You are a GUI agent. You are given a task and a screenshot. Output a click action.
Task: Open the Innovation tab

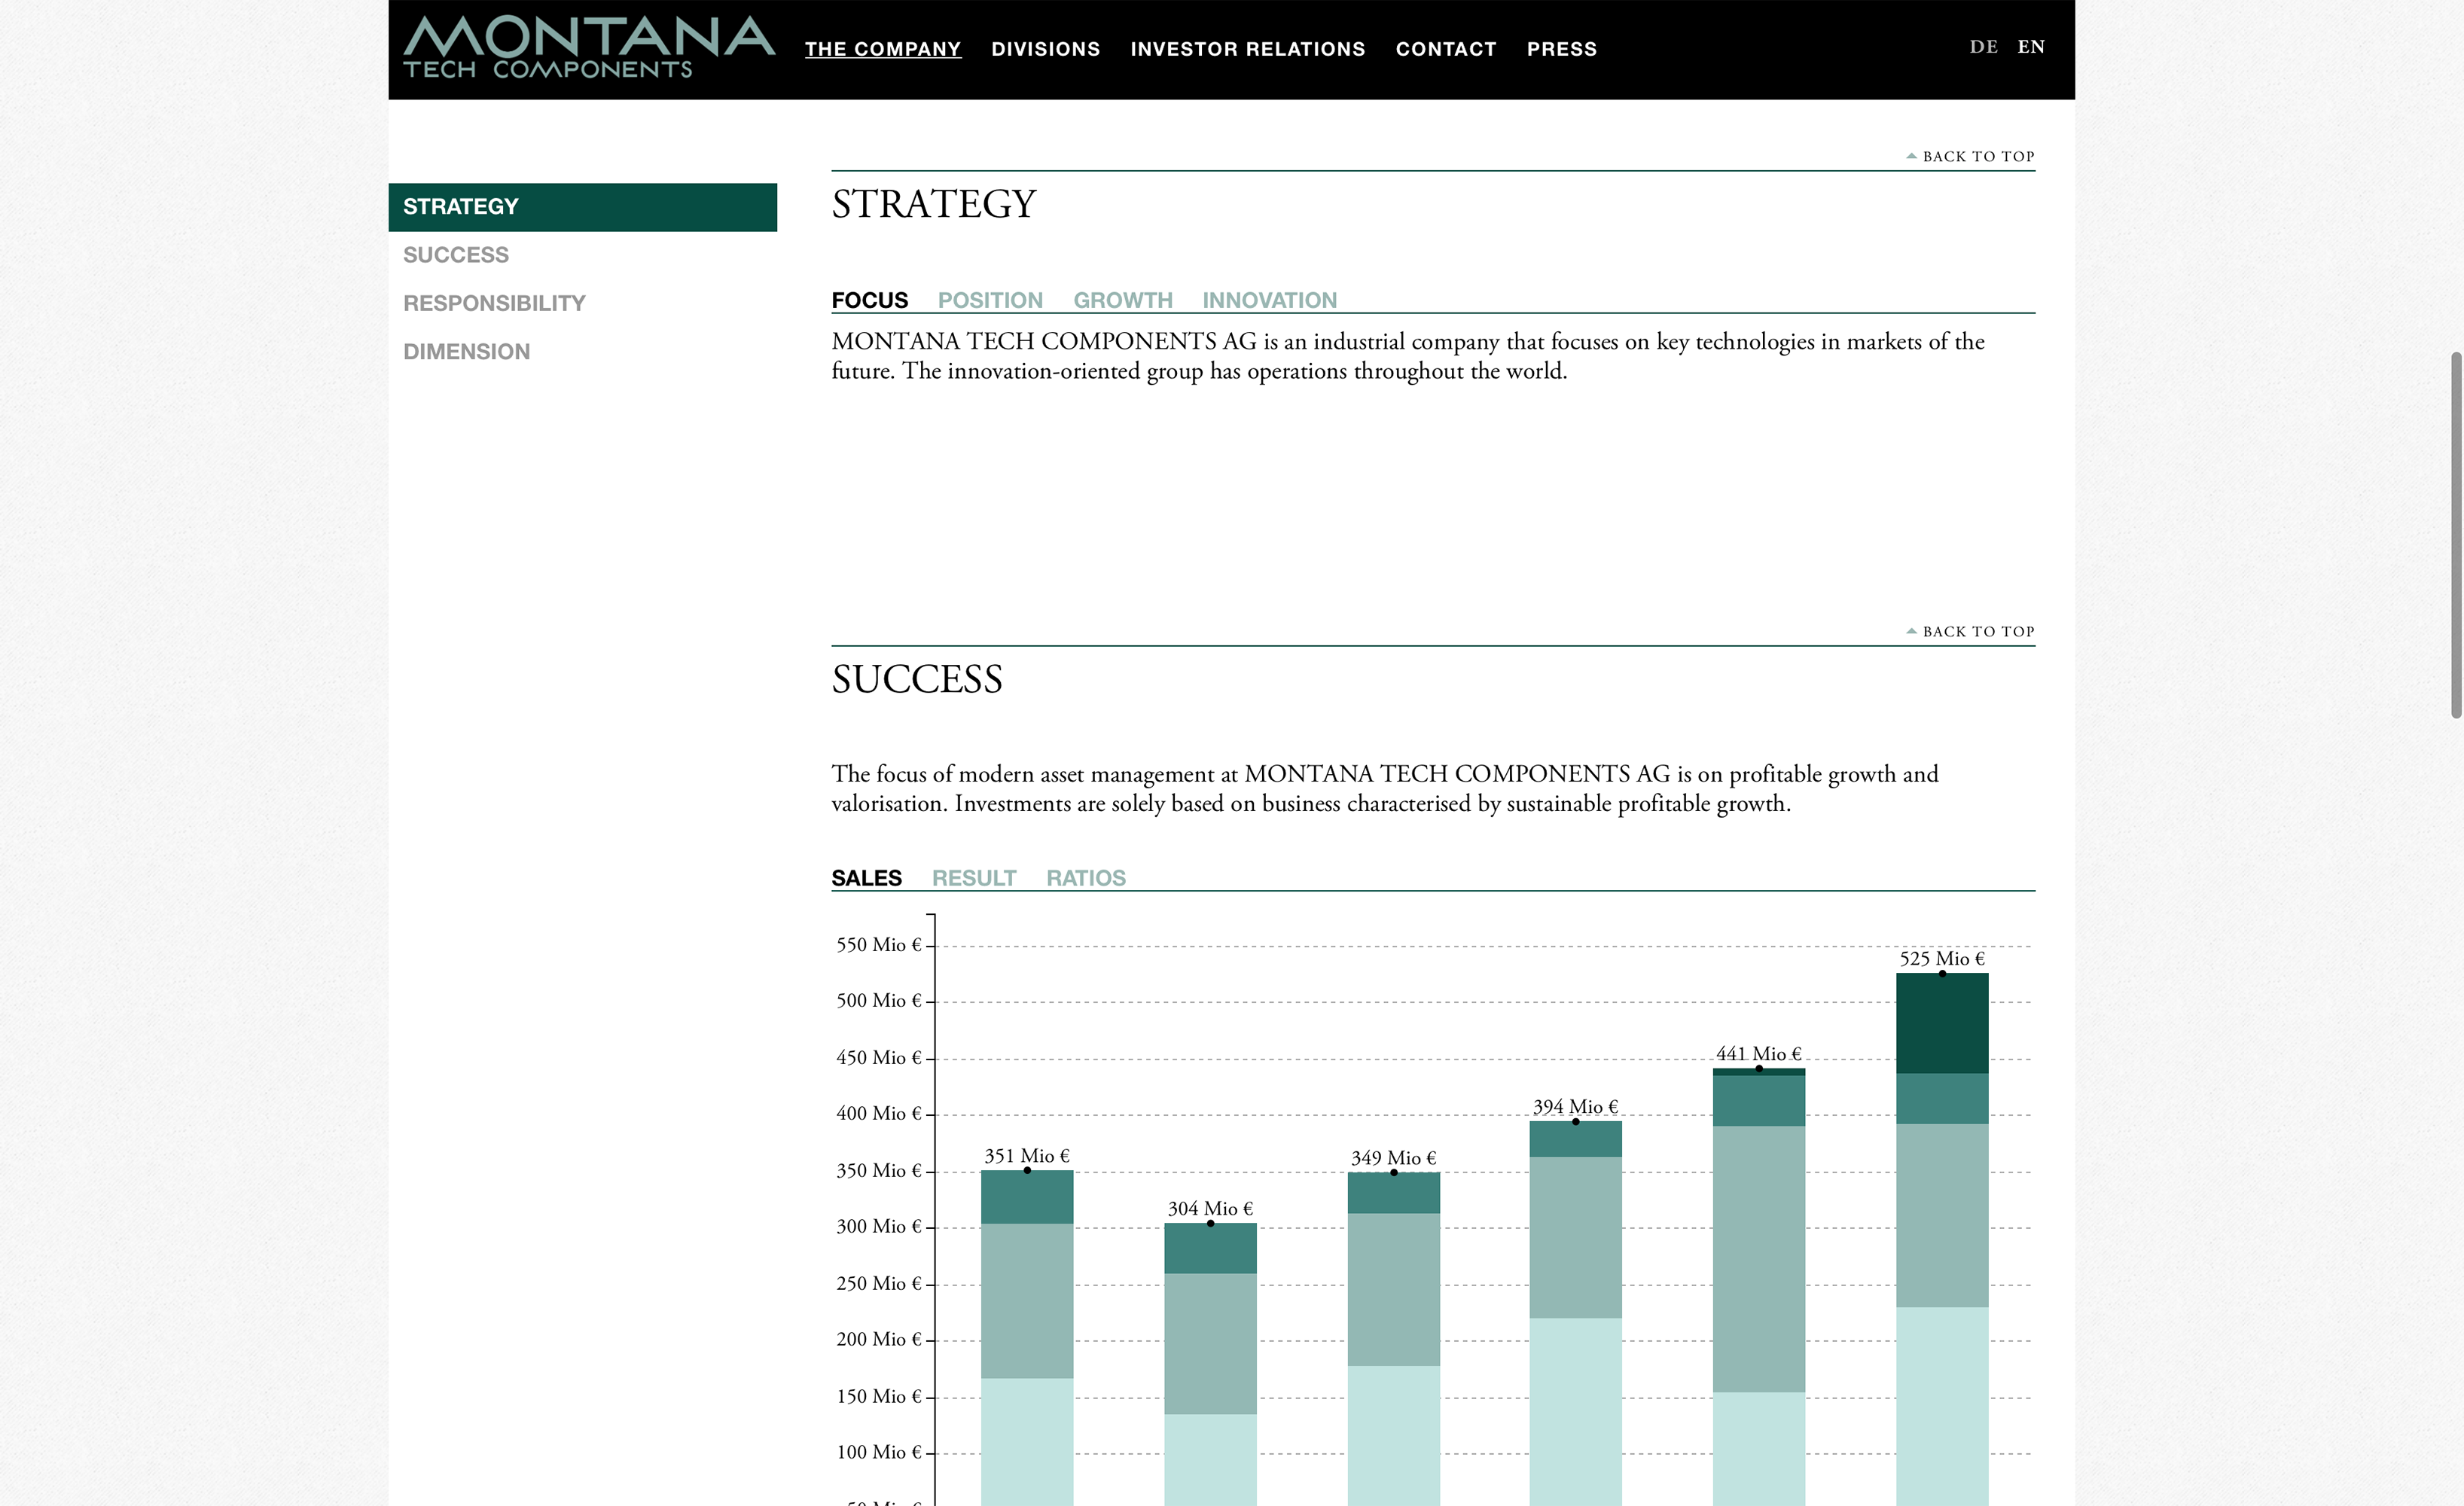point(1268,300)
